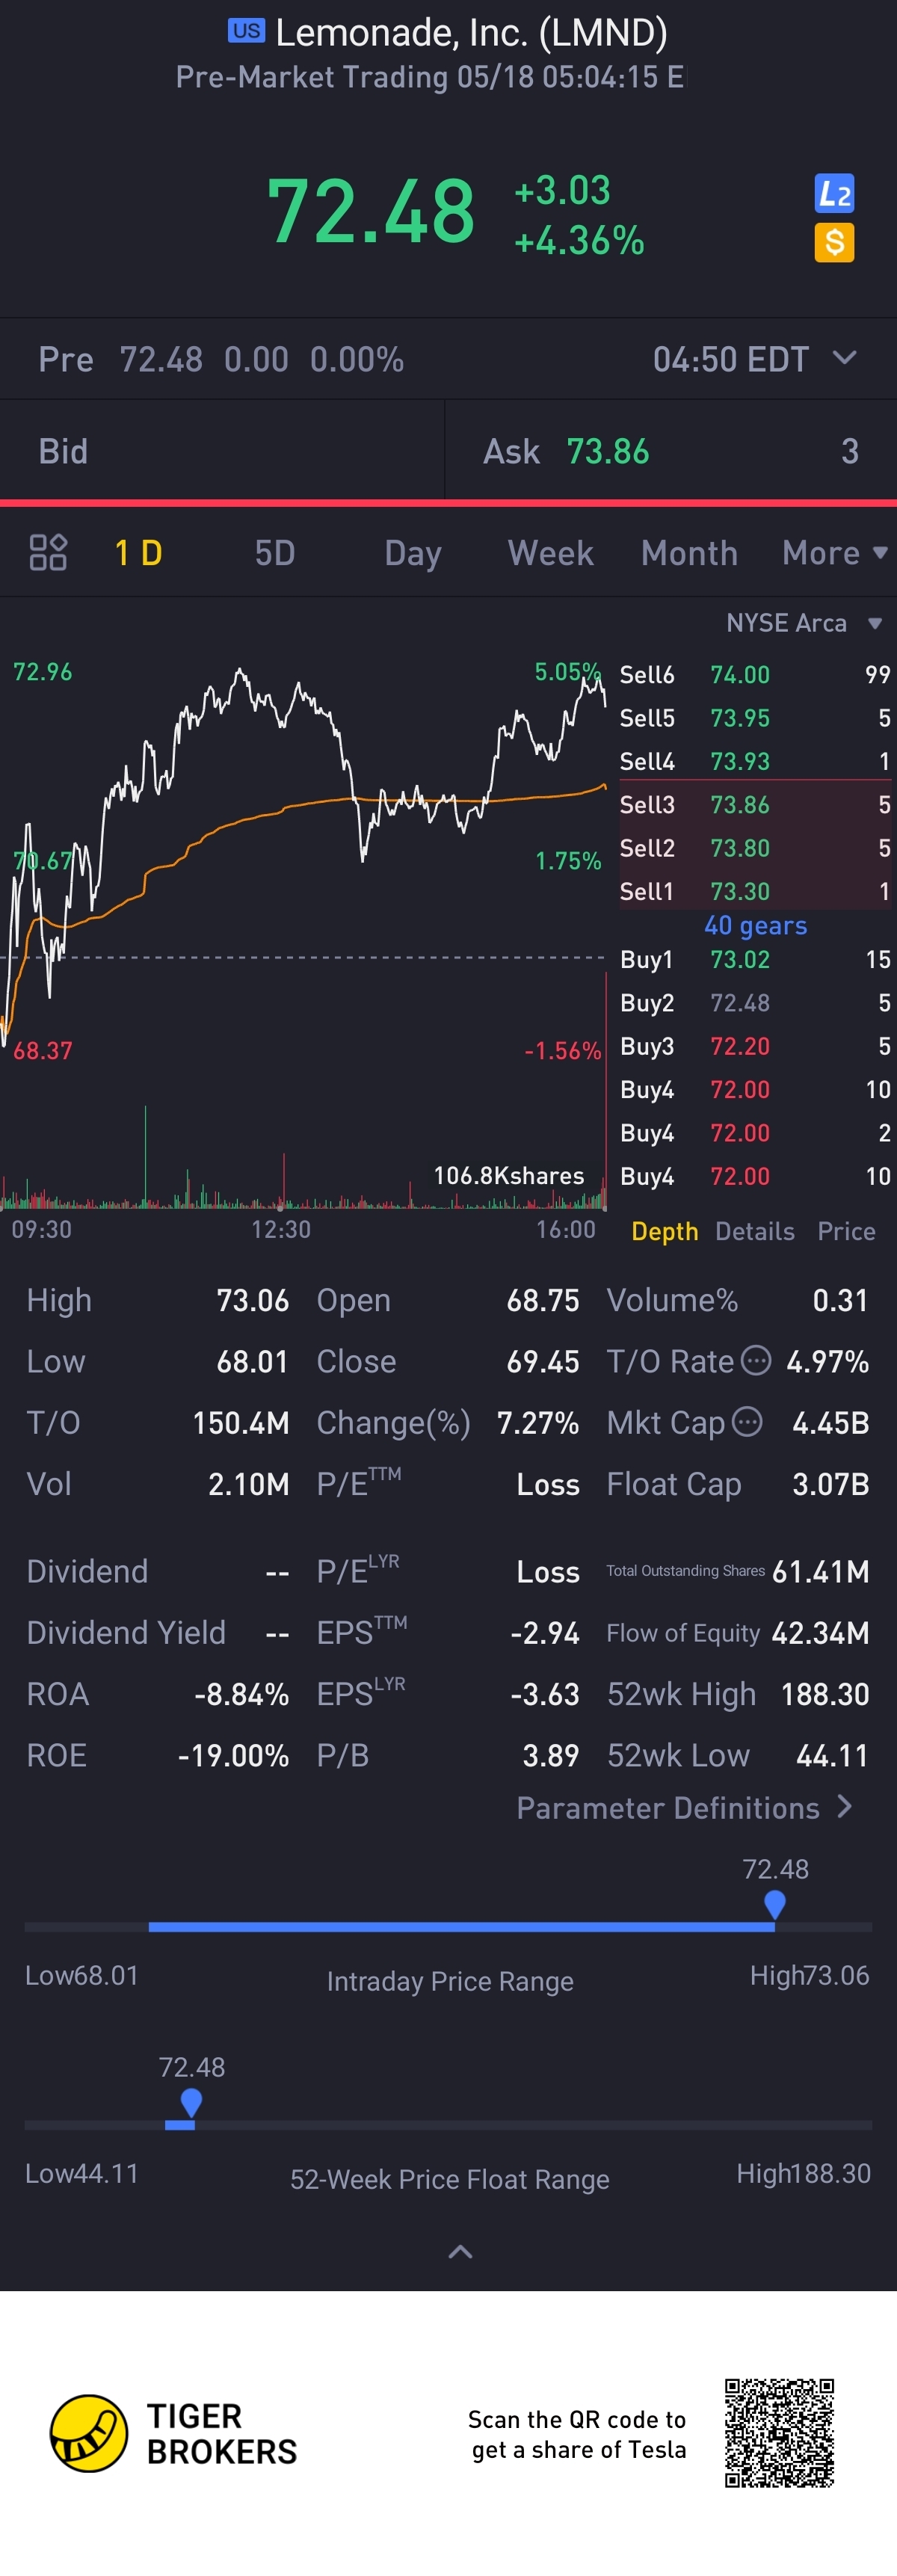Select the Sell1 73.30 order row
The image size is (897, 2576).
coord(754,890)
